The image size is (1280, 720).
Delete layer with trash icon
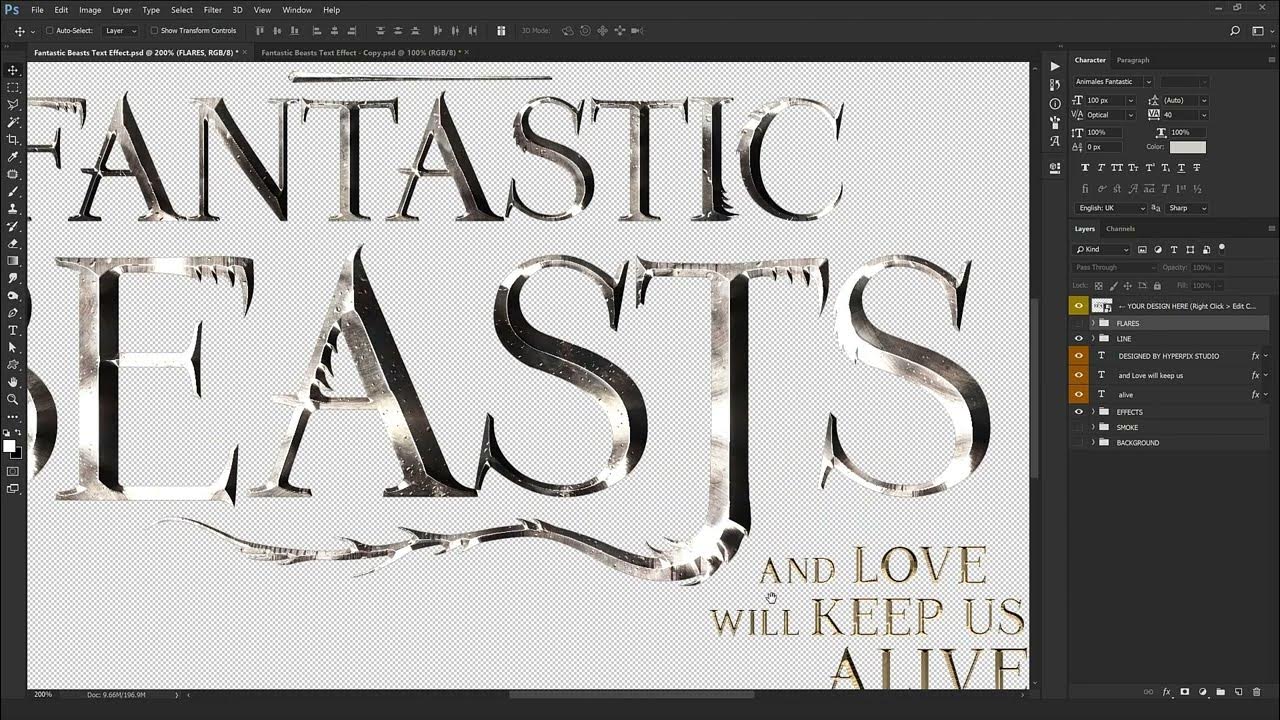pyautogui.click(x=1257, y=692)
